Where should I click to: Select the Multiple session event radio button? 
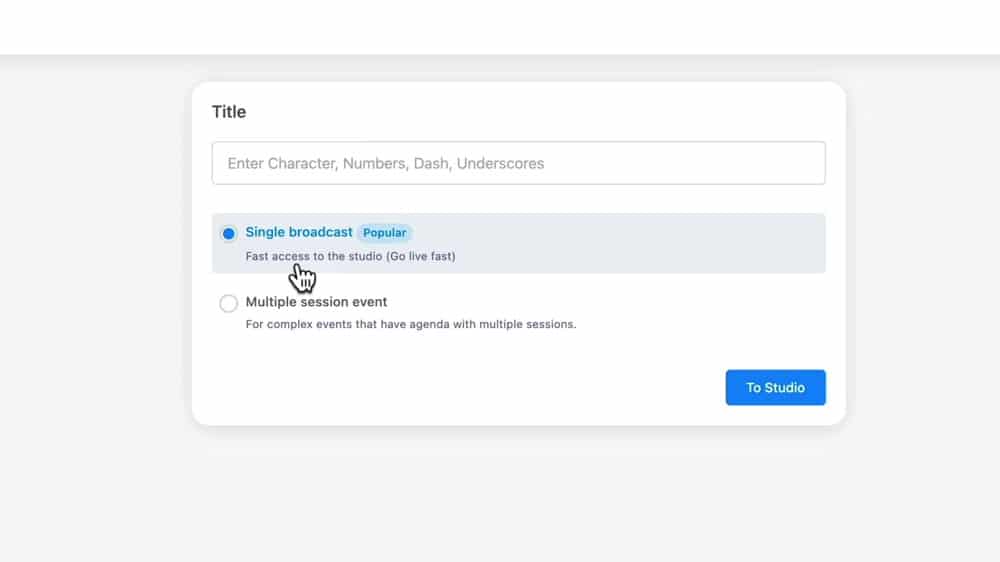[229, 303]
